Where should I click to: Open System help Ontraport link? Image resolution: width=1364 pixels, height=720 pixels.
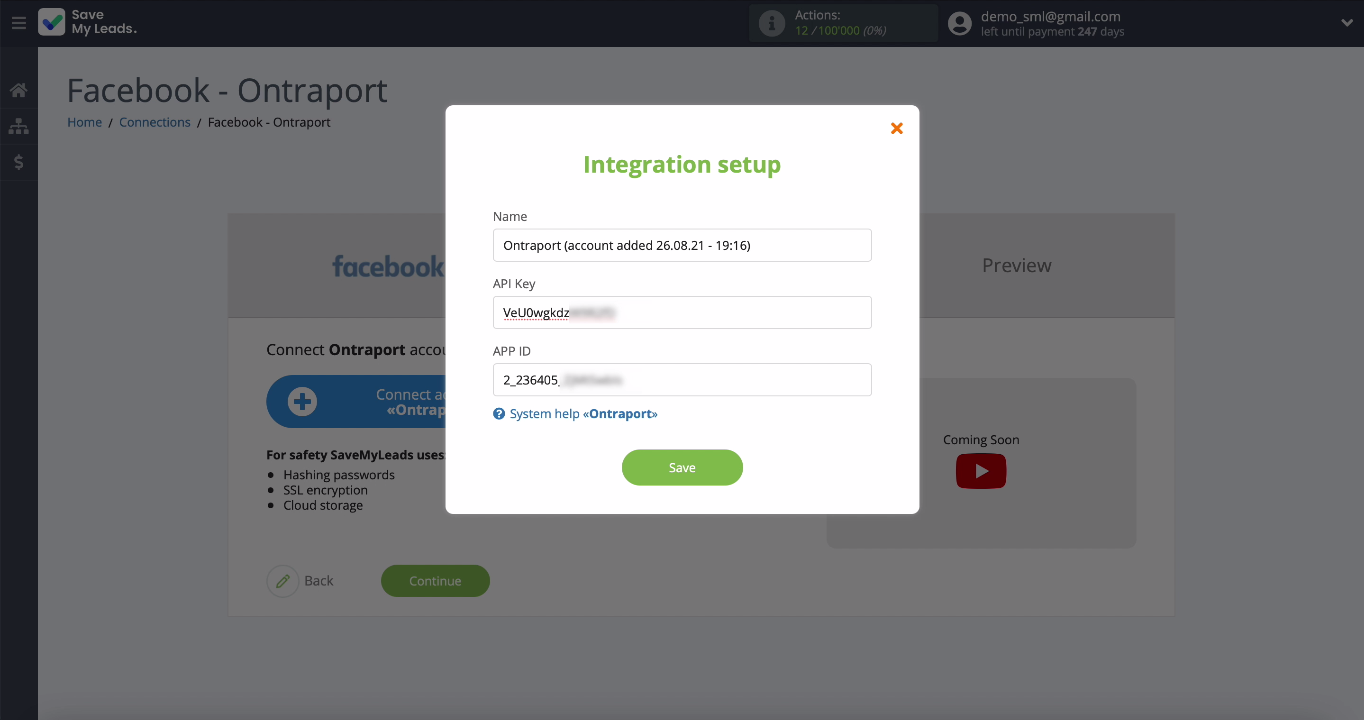583,414
